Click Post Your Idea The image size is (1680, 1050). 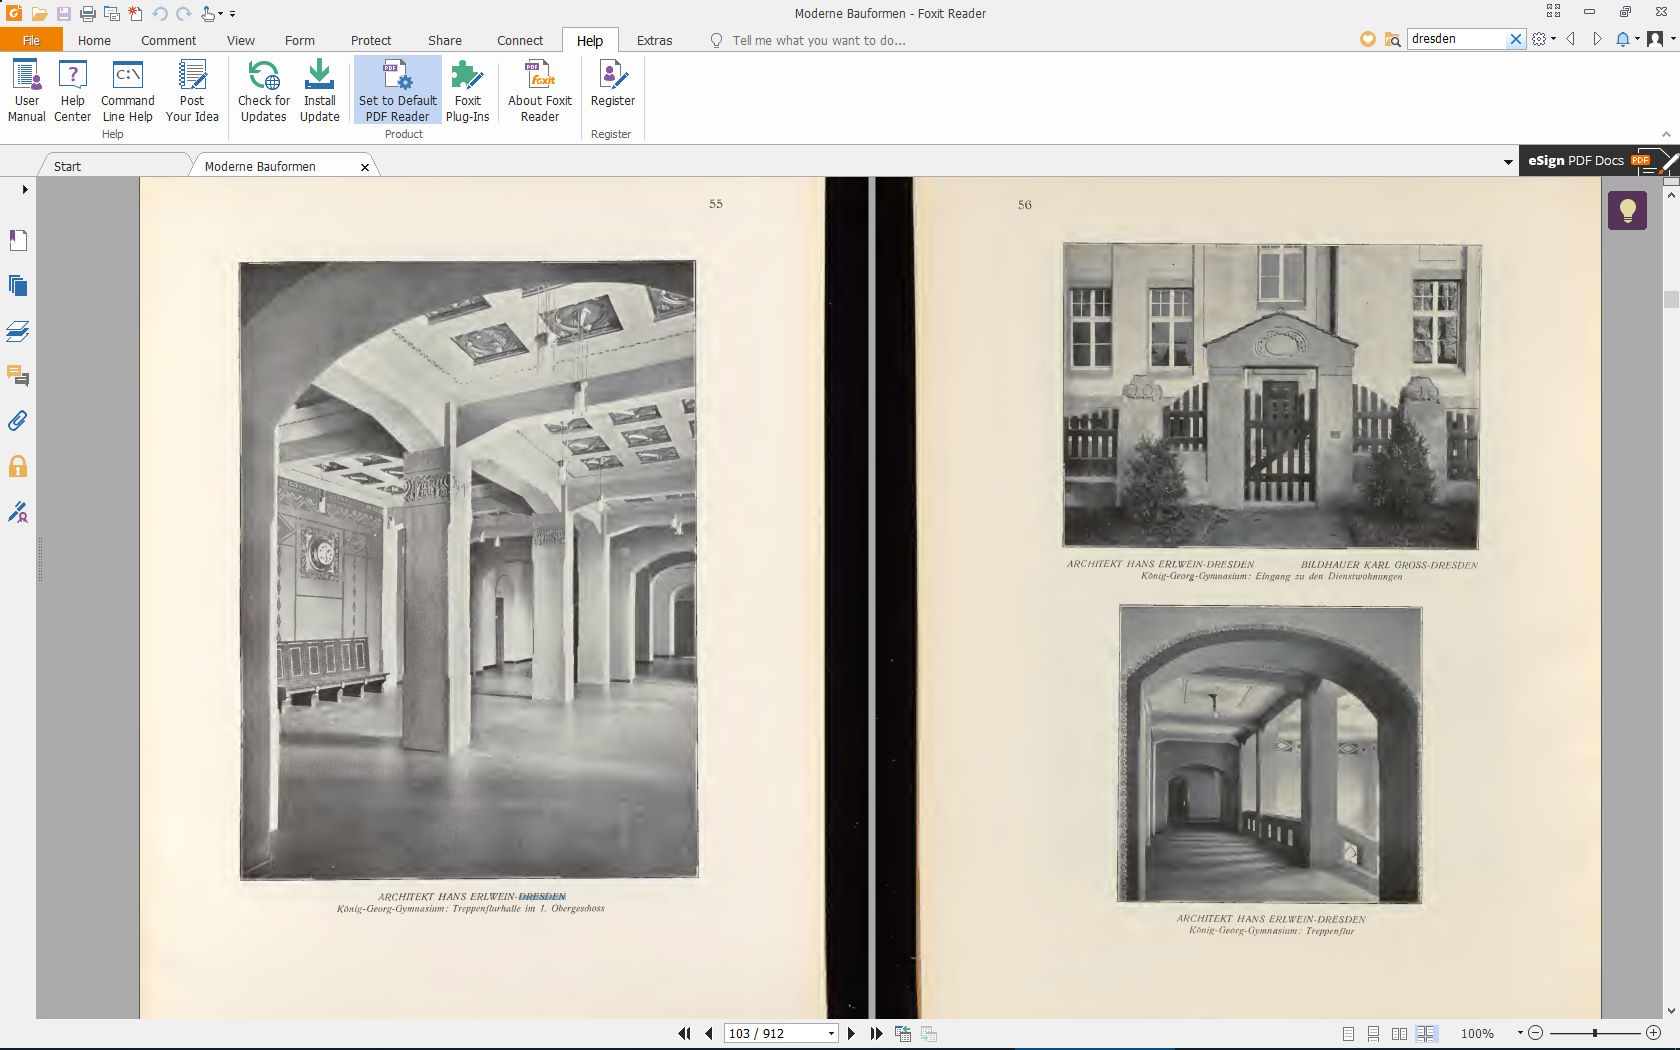coord(192,90)
